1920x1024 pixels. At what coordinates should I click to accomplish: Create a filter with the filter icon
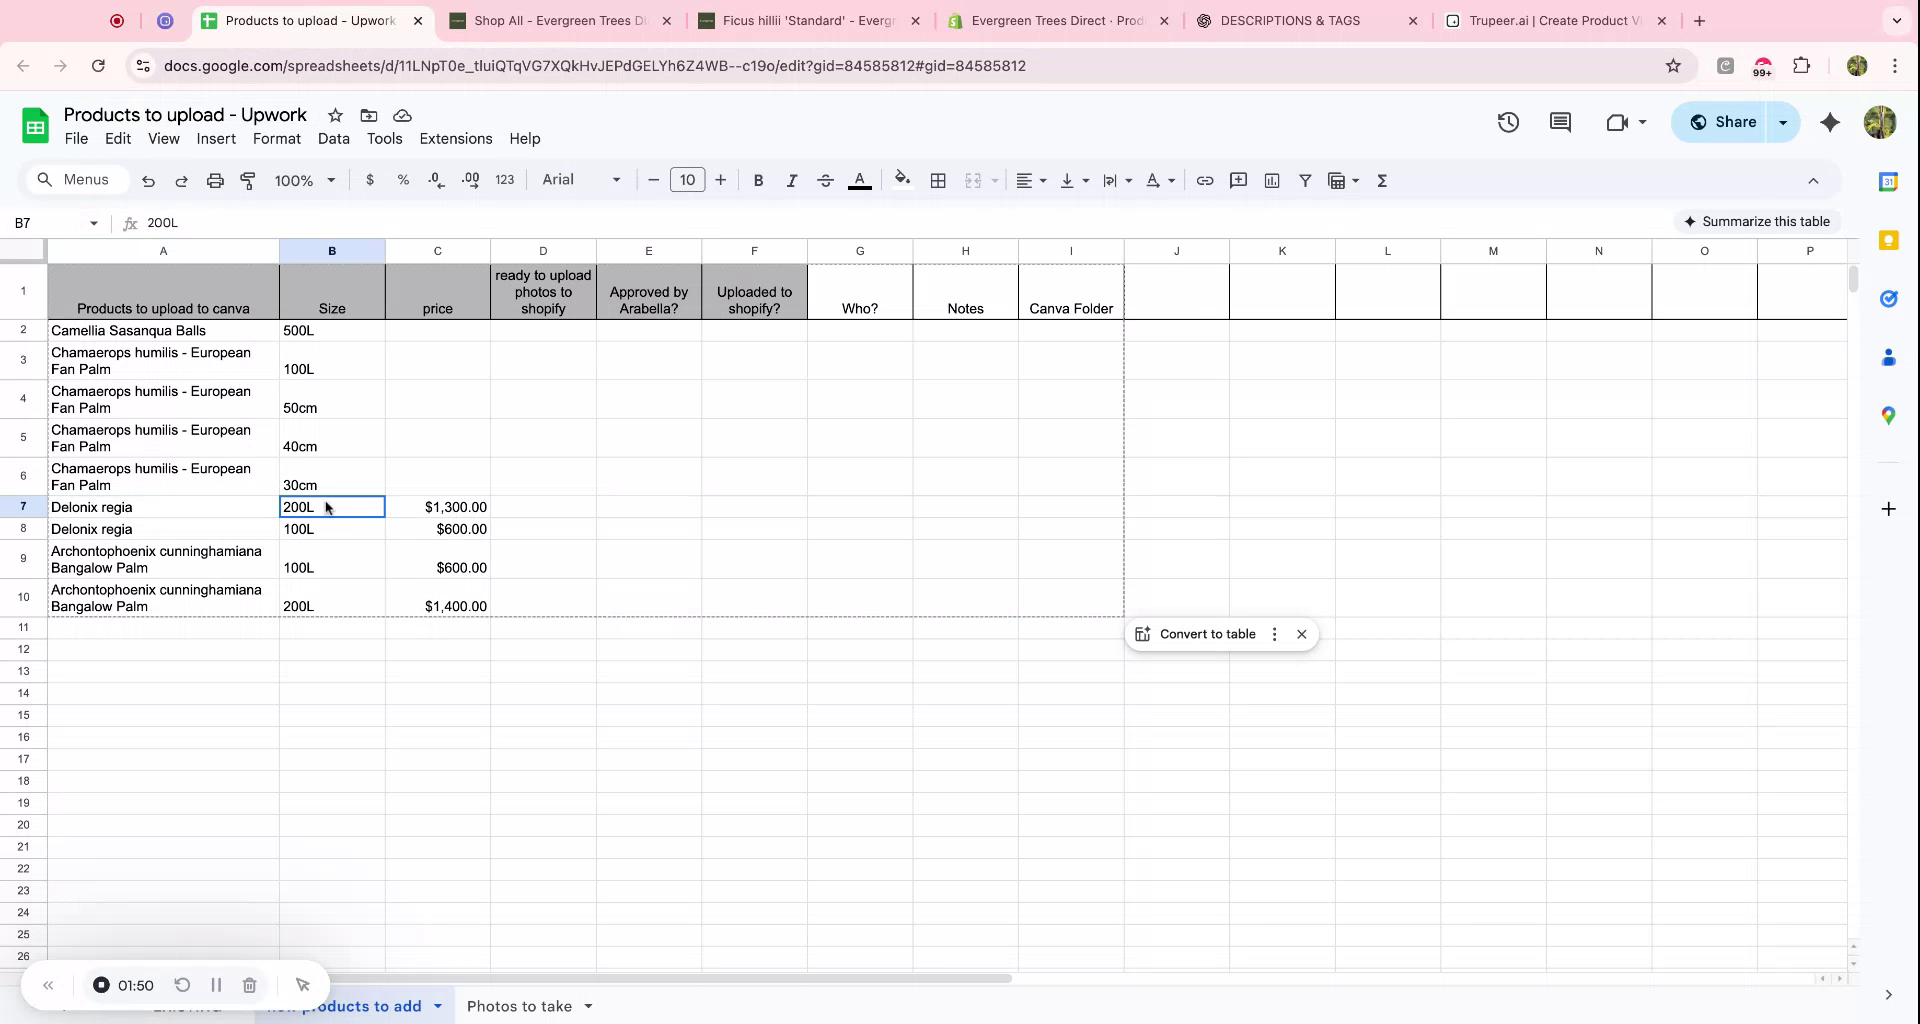(1305, 180)
